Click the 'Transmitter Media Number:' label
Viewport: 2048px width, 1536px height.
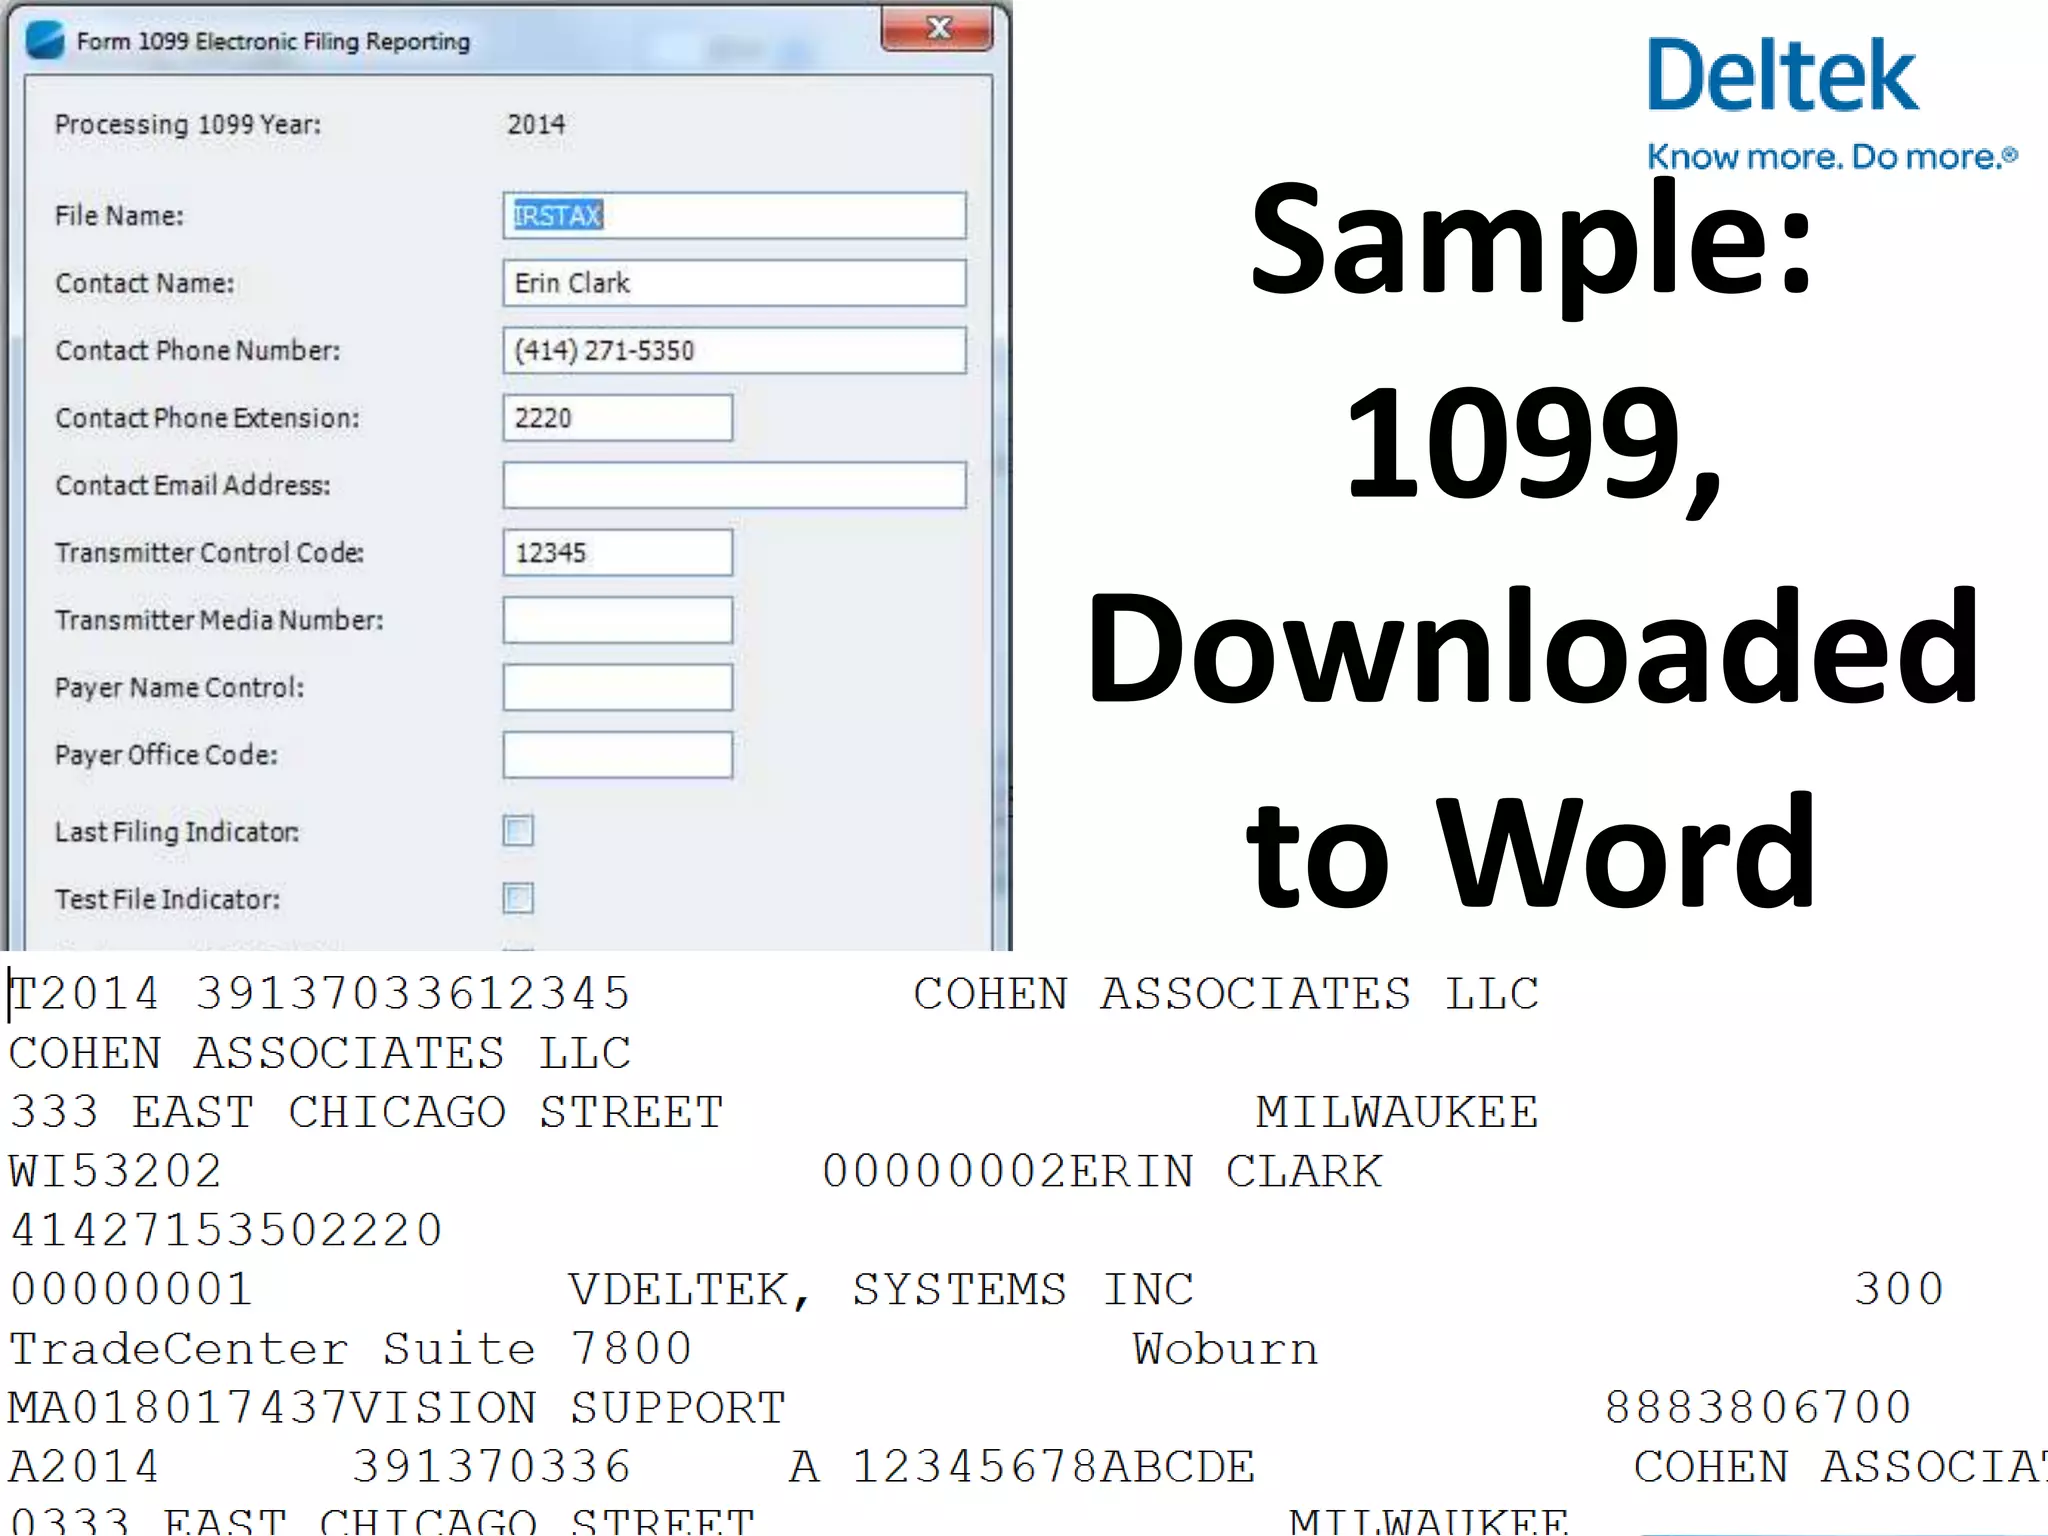[x=219, y=620]
